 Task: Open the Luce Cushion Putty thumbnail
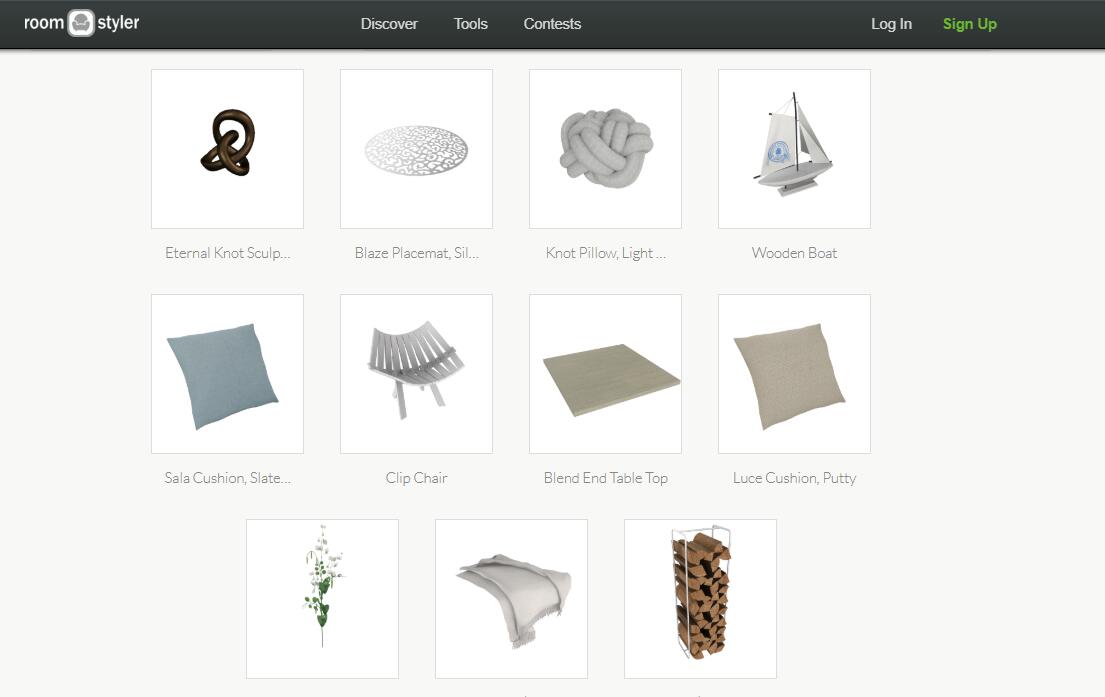(x=794, y=374)
